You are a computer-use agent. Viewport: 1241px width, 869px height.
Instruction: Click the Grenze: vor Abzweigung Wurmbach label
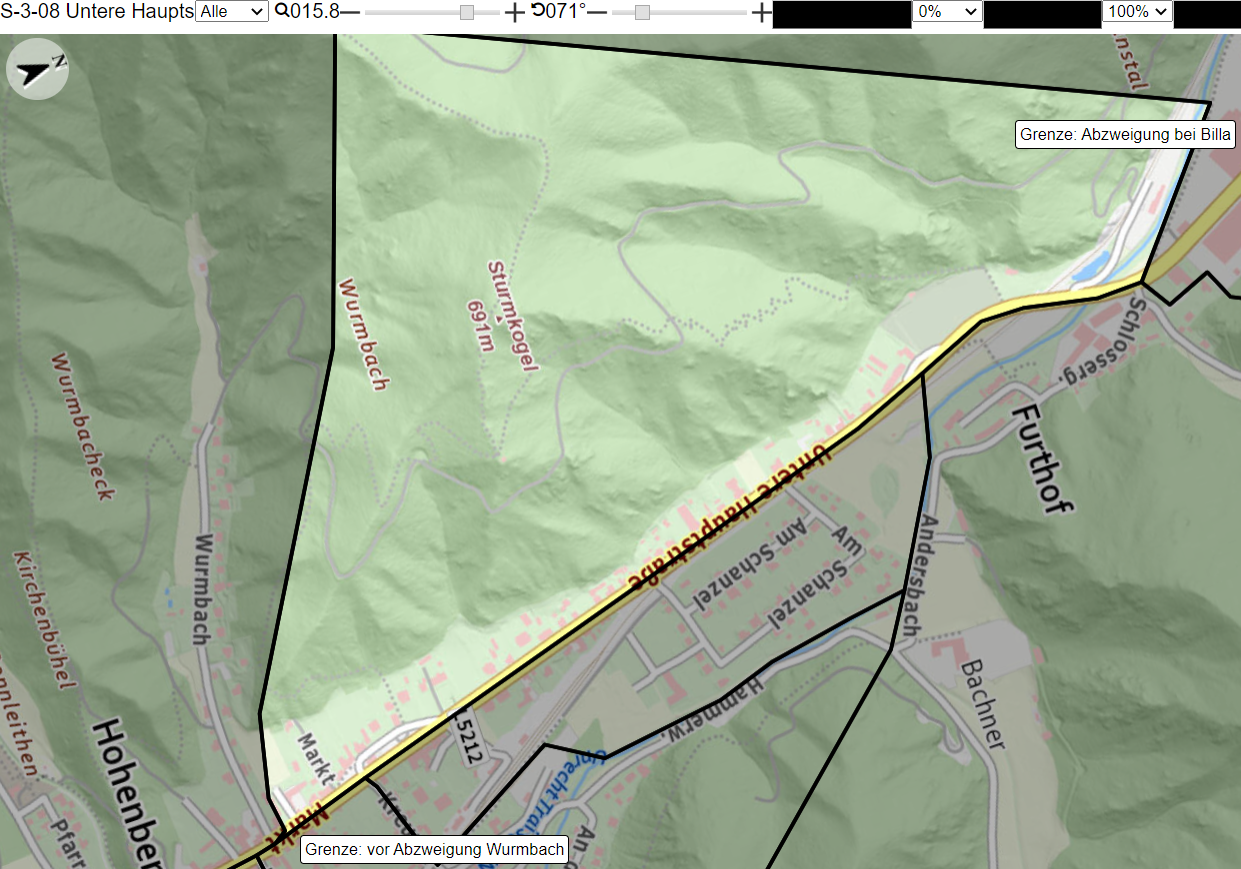click(x=435, y=850)
